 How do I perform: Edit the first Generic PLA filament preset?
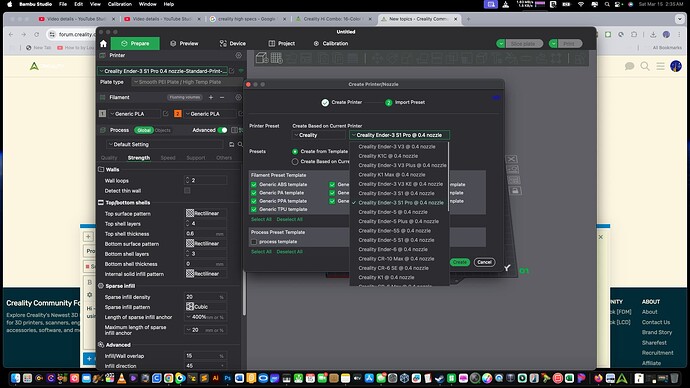pyautogui.click(x=165, y=113)
